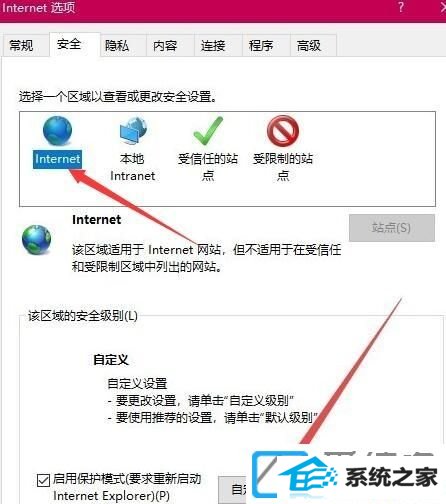Open the 内容 tab
The width and height of the screenshot is (446, 504).
coord(165,45)
